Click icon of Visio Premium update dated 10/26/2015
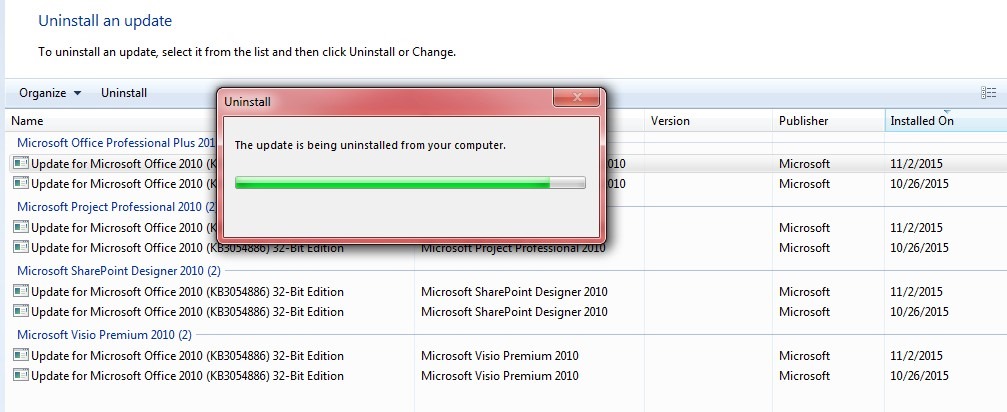Viewport: 1007px width, 412px height. pyautogui.click(x=20, y=376)
